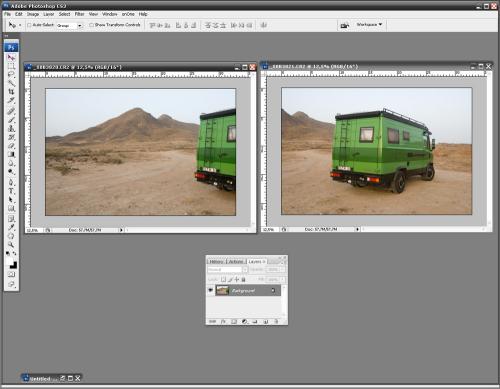Open the File menu
This screenshot has width=500, height=389.
[x=7, y=14]
